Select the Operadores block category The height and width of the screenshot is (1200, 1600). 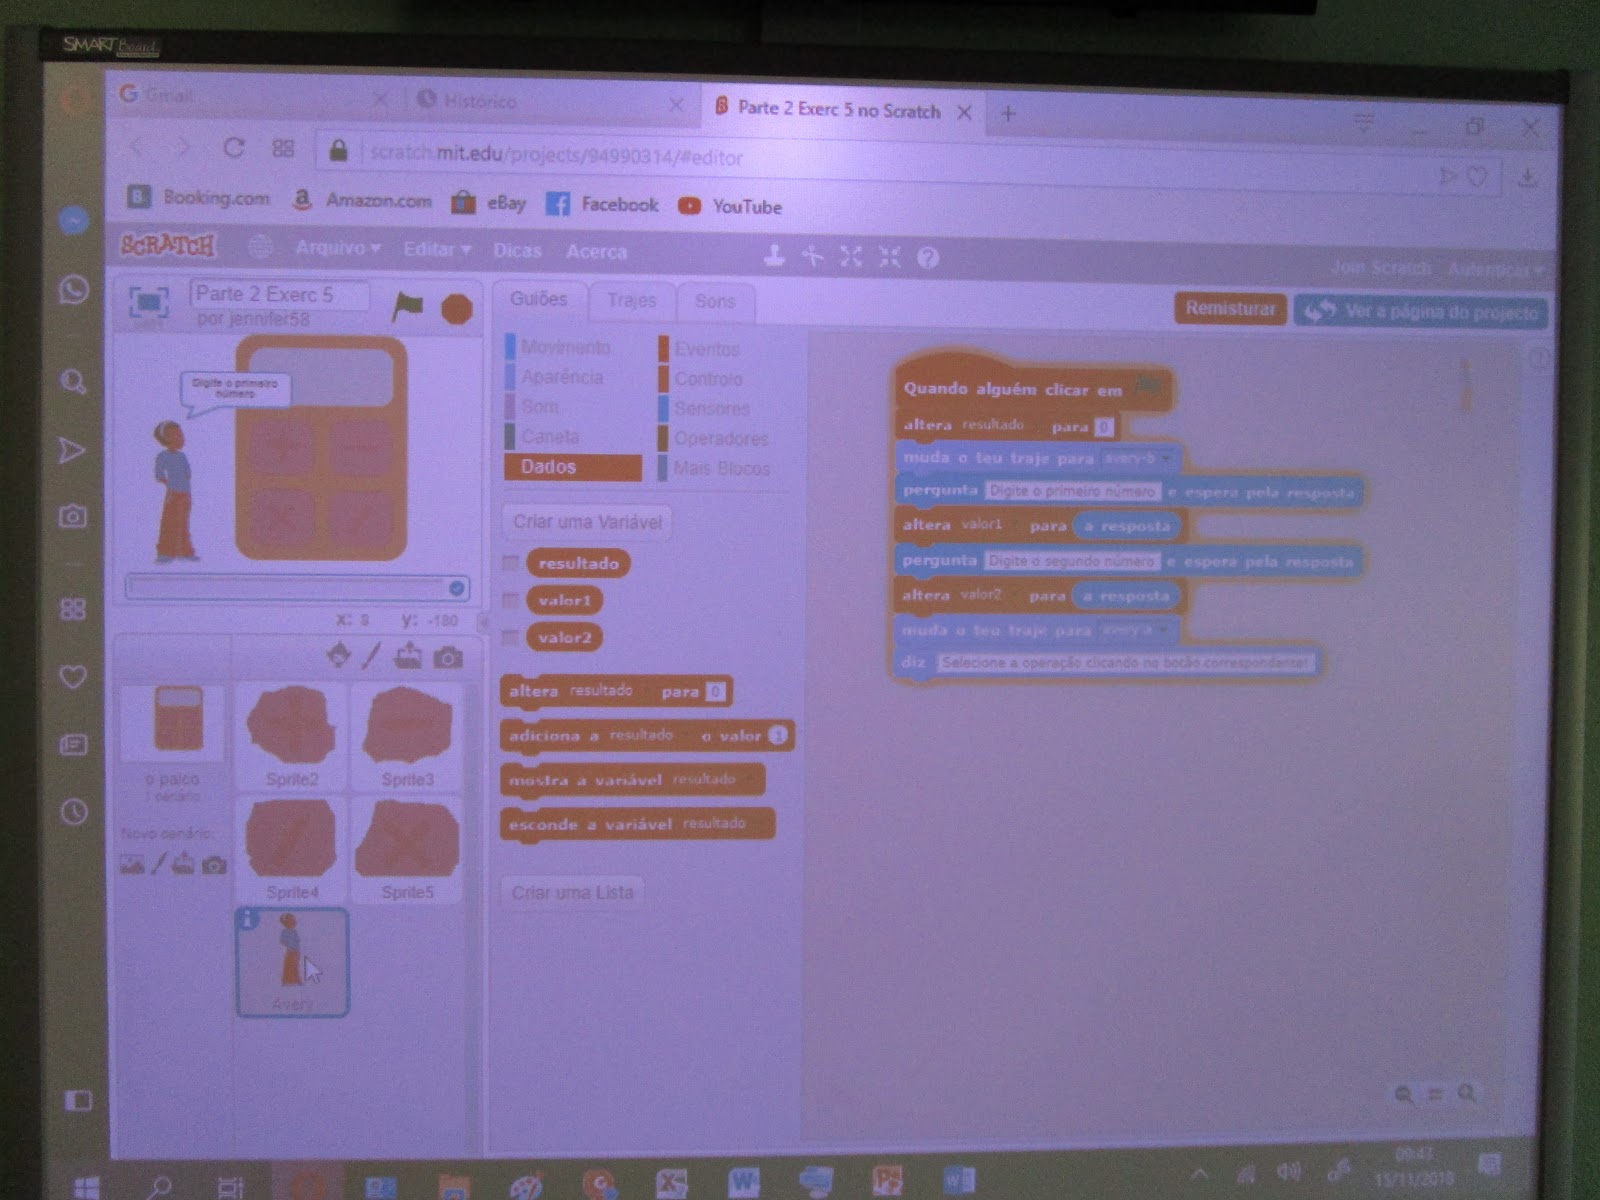pos(720,438)
